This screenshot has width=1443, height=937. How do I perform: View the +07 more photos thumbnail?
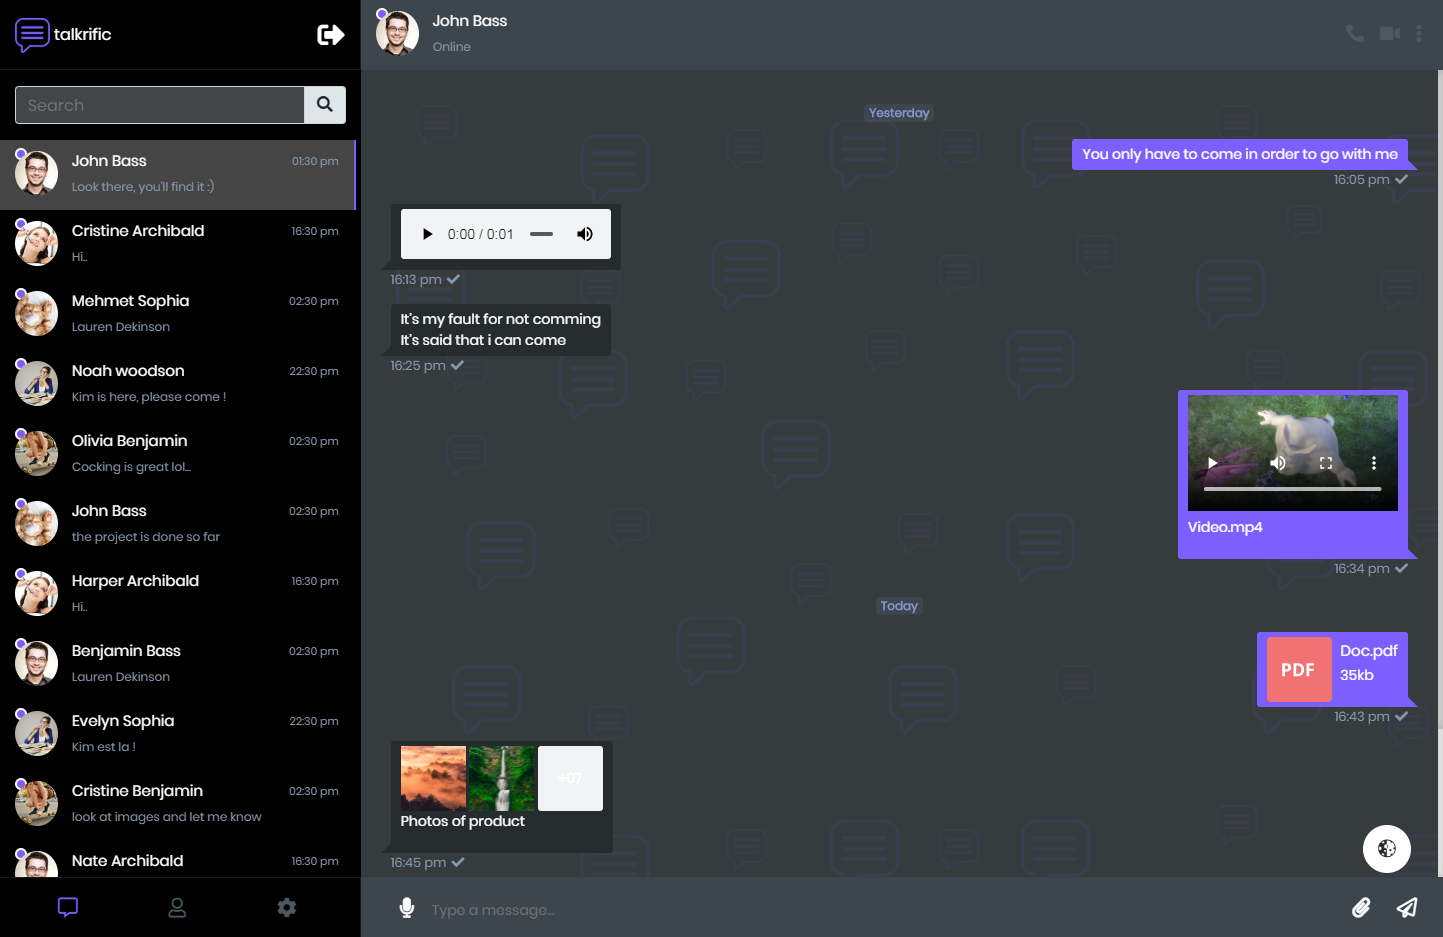570,778
